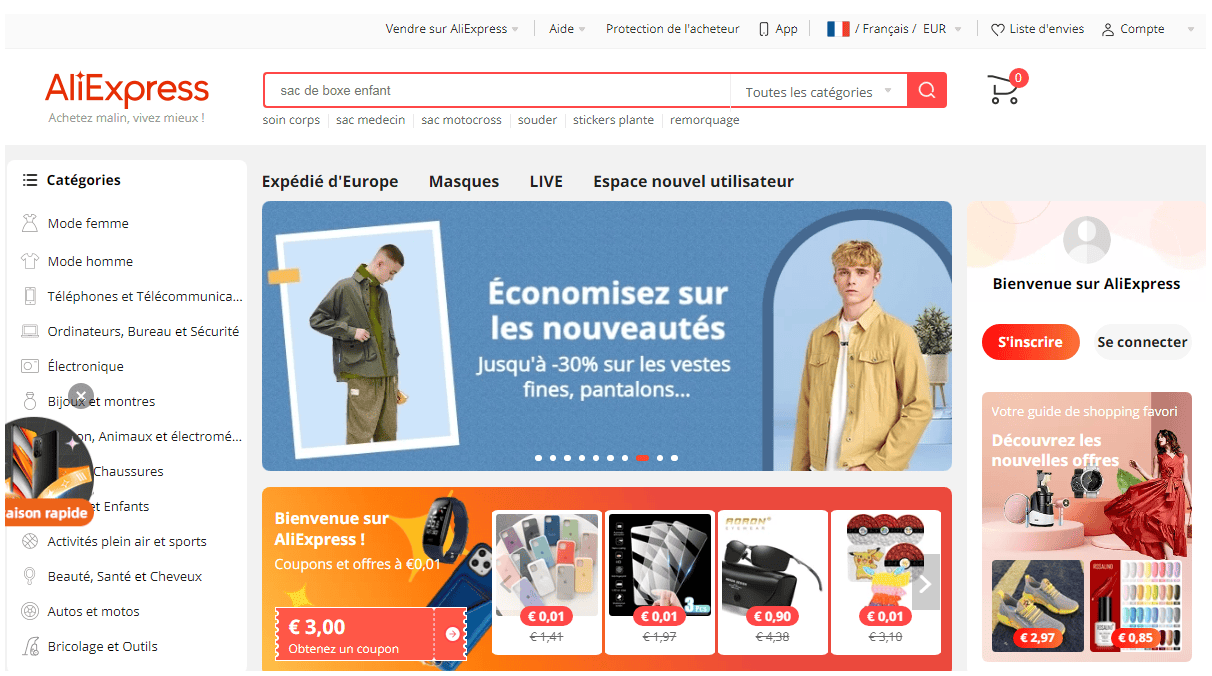Click the Se connecter button
Viewport: 1212px width, 676px height.
[1142, 342]
